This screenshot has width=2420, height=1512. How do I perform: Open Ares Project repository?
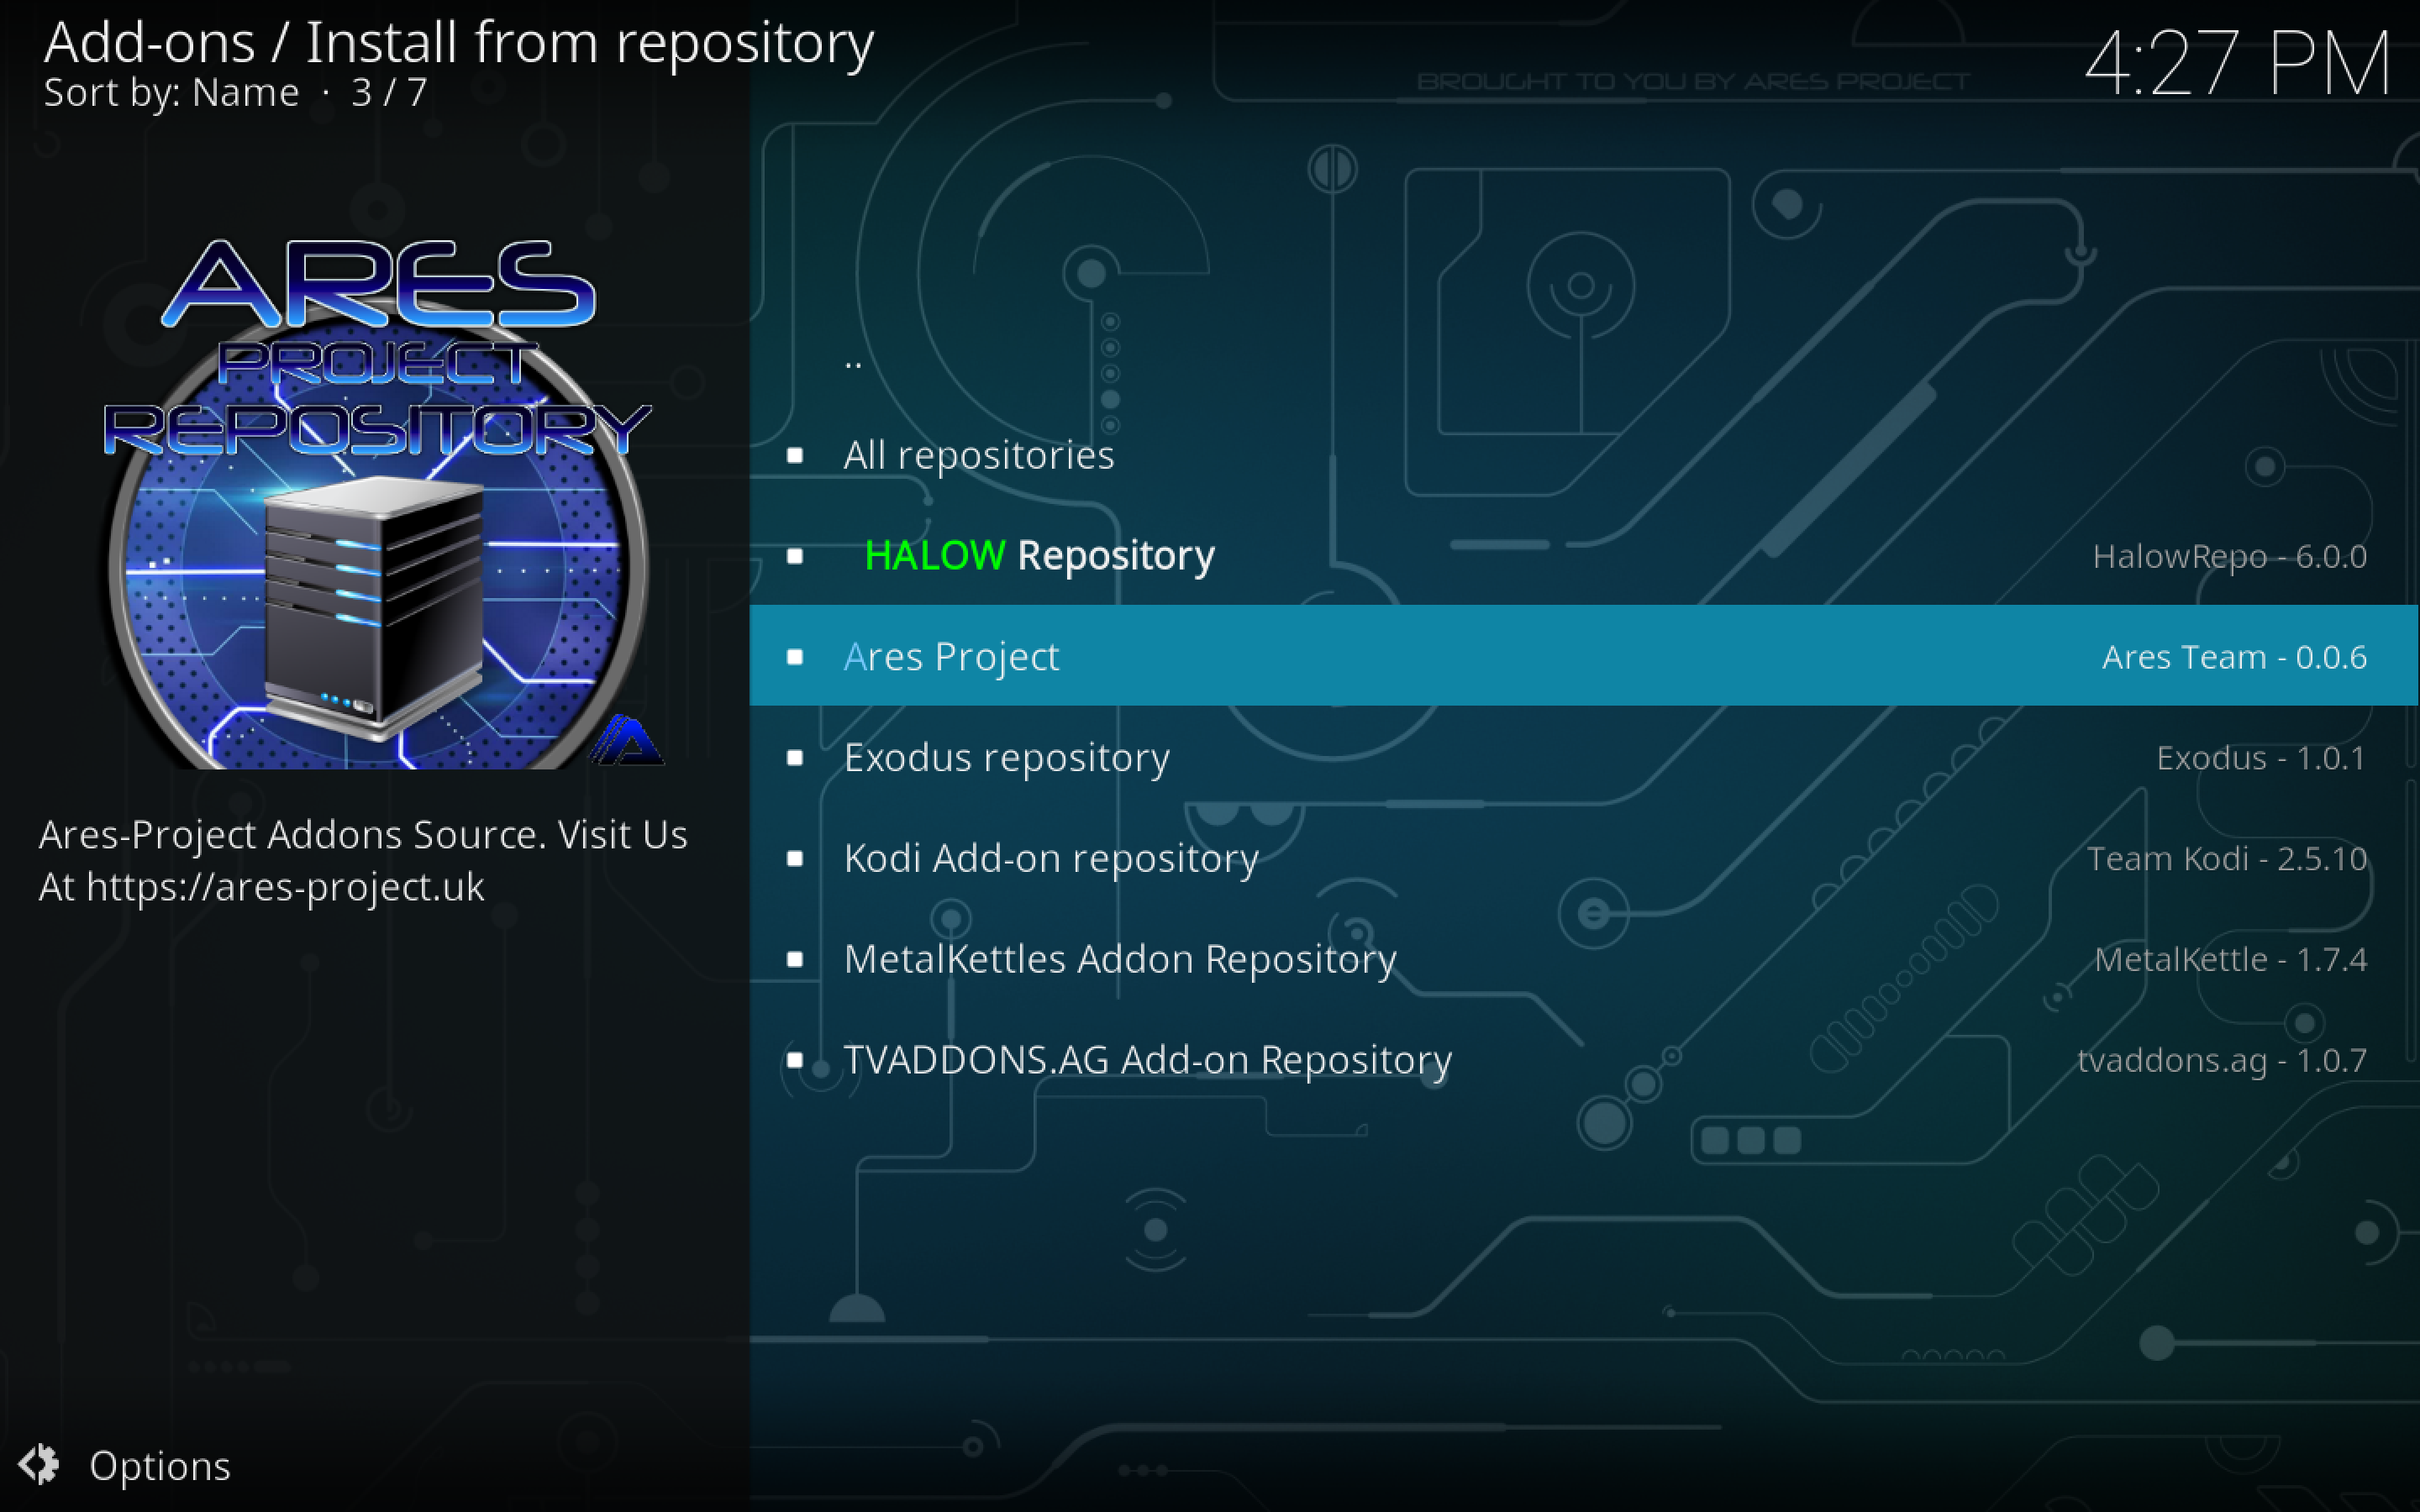tap(1584, 656)
